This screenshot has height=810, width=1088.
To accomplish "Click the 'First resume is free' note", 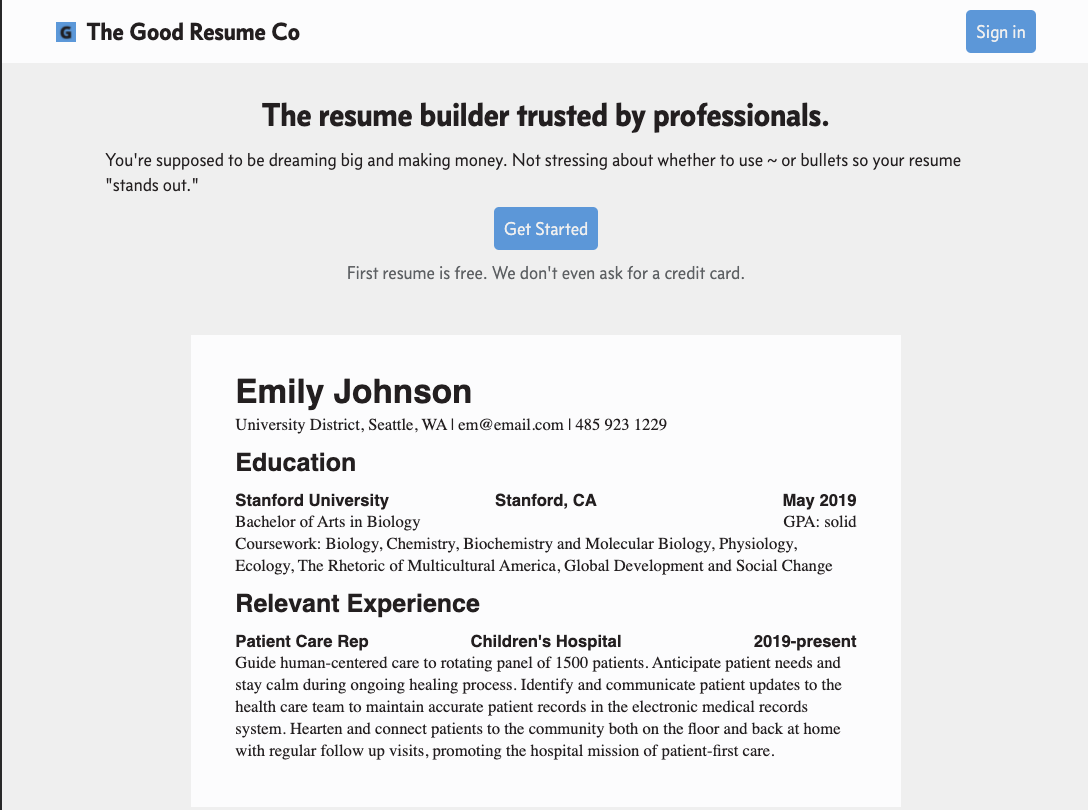I will [x=545, y=273].
